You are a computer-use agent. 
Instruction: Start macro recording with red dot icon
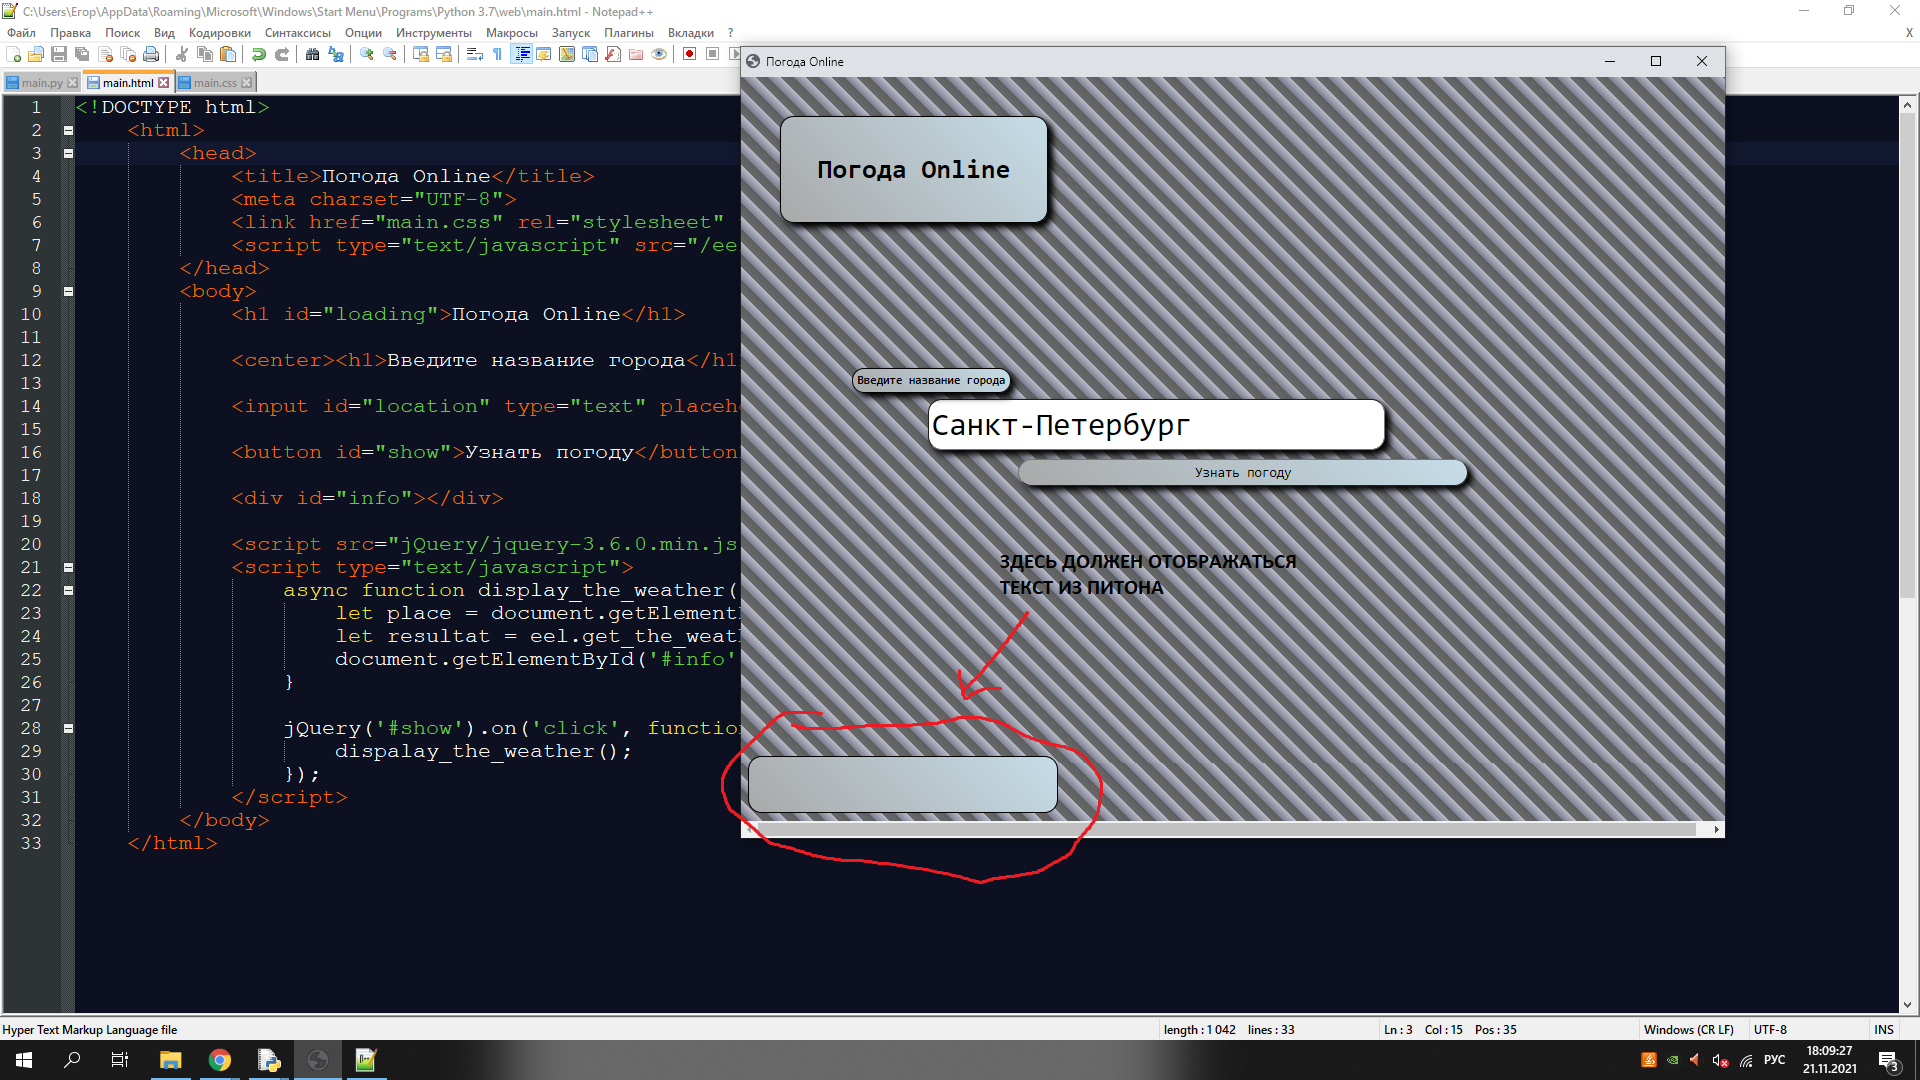pyautogui.click(x=690, y=54)
